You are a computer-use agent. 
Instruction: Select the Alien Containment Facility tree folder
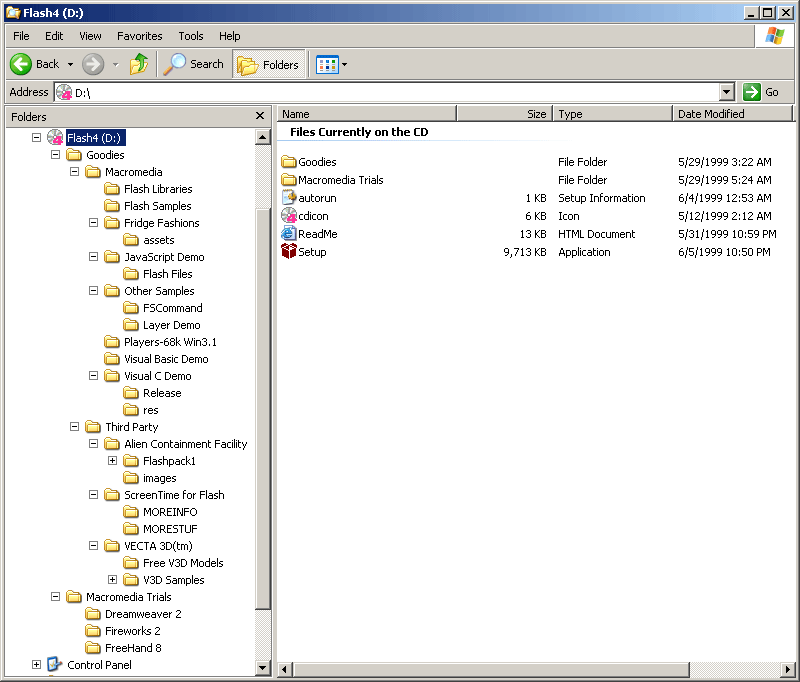[176, 444]
